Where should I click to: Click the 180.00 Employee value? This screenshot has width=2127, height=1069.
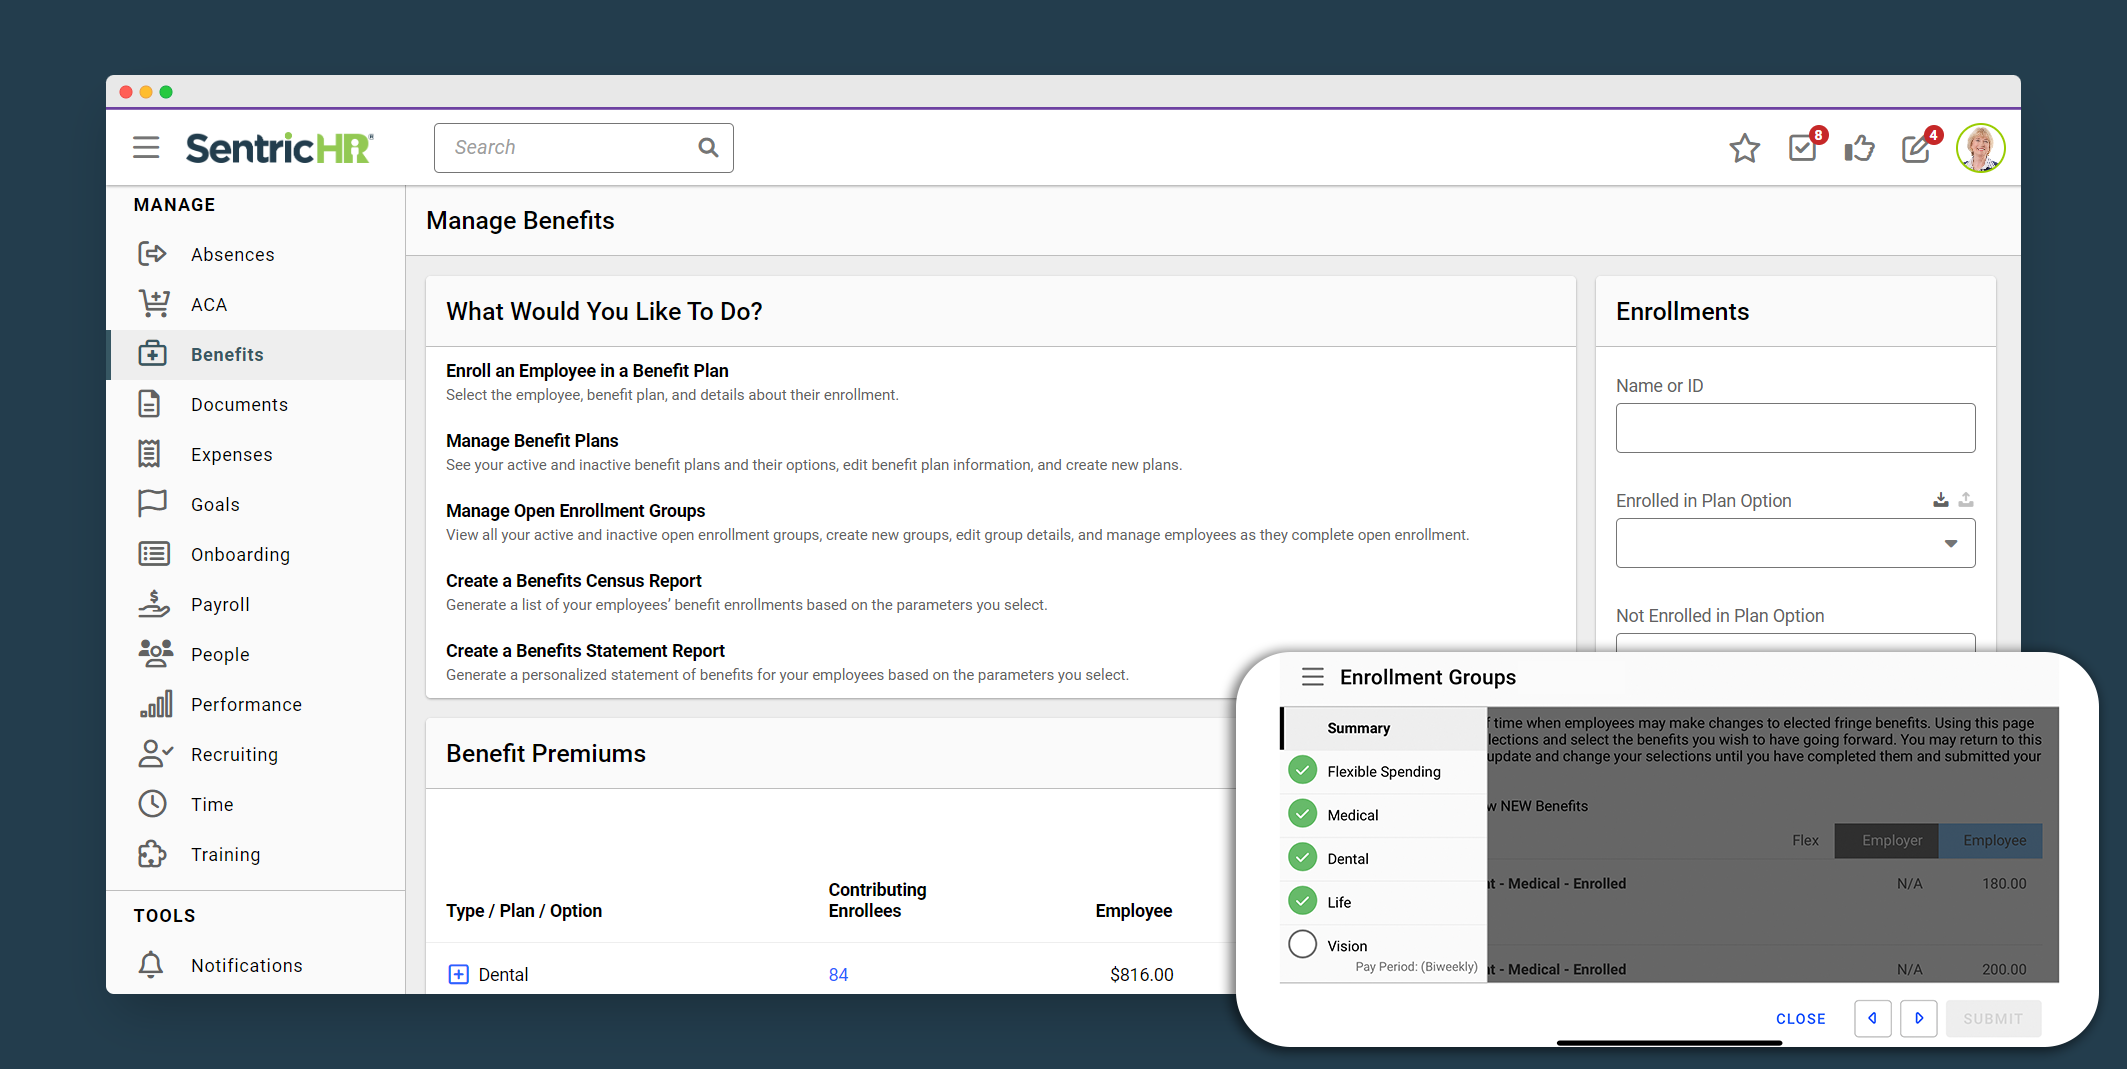point(2004,884)
